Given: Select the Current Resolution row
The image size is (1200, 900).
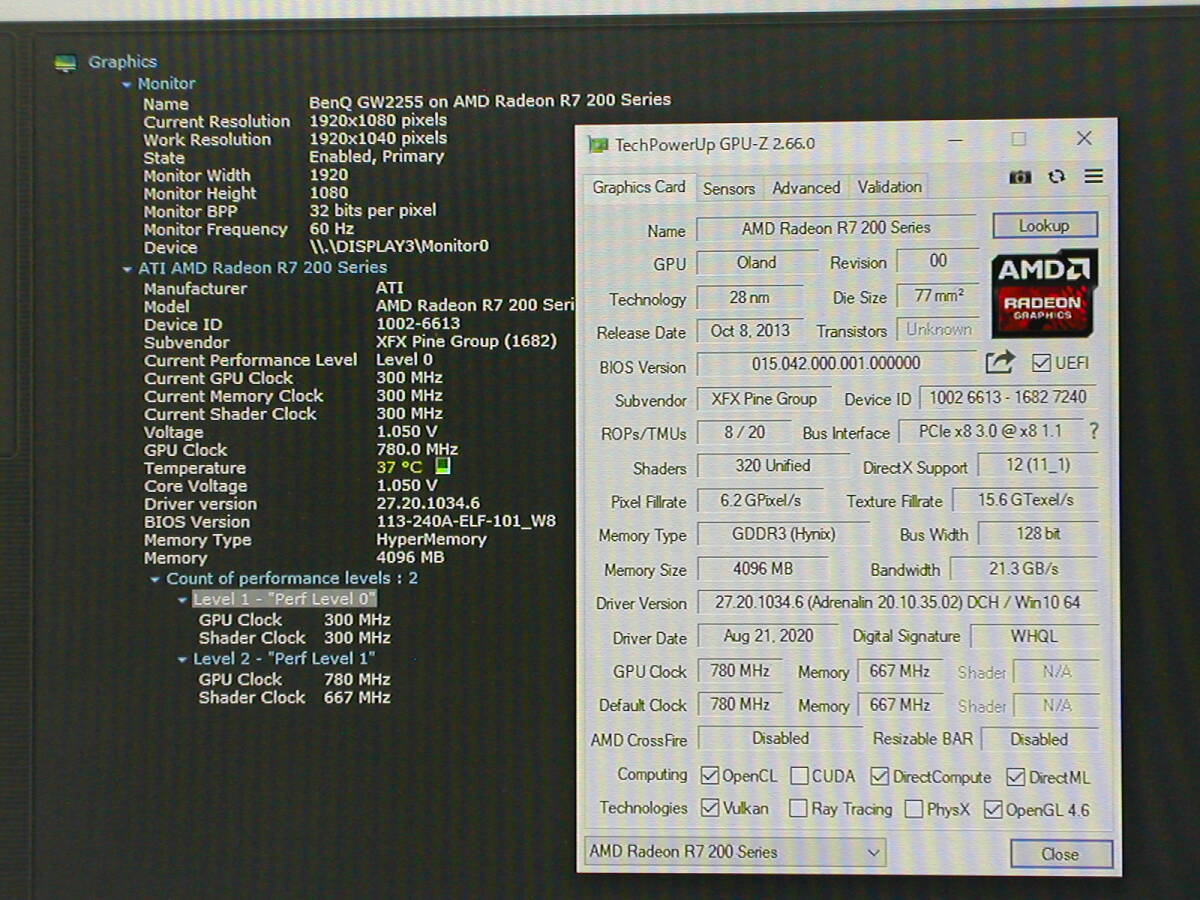Looking at the screenshot, I should point(295,121).
